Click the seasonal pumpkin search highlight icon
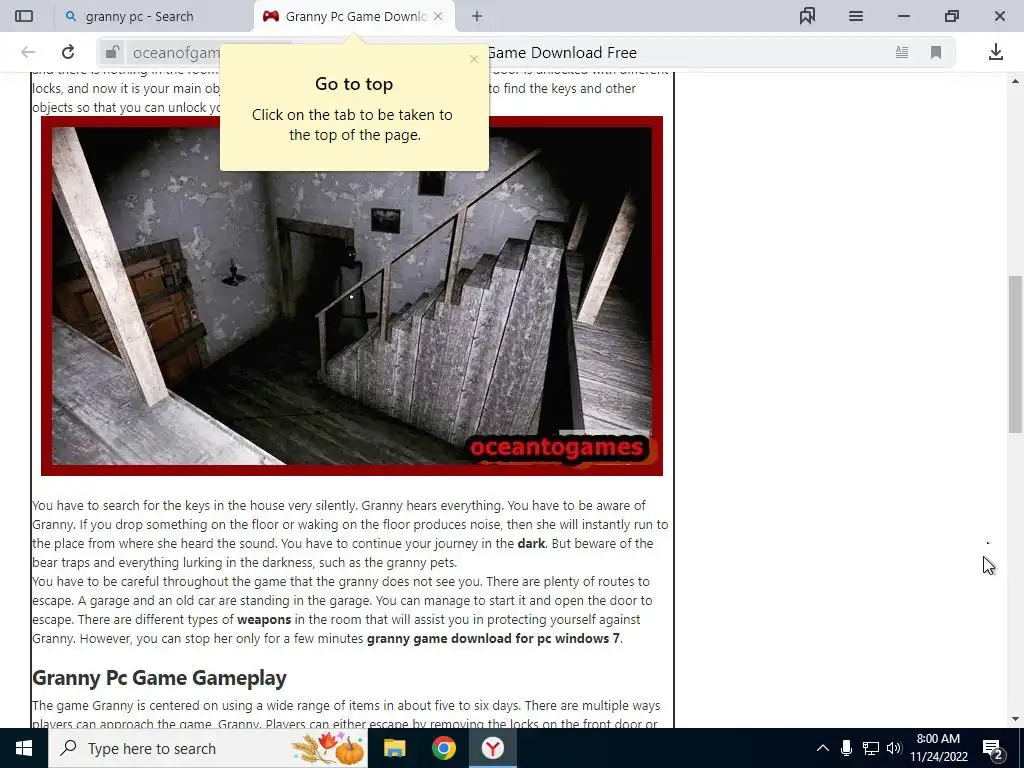This screenshot has width=1024, height=768. [328, 748]
